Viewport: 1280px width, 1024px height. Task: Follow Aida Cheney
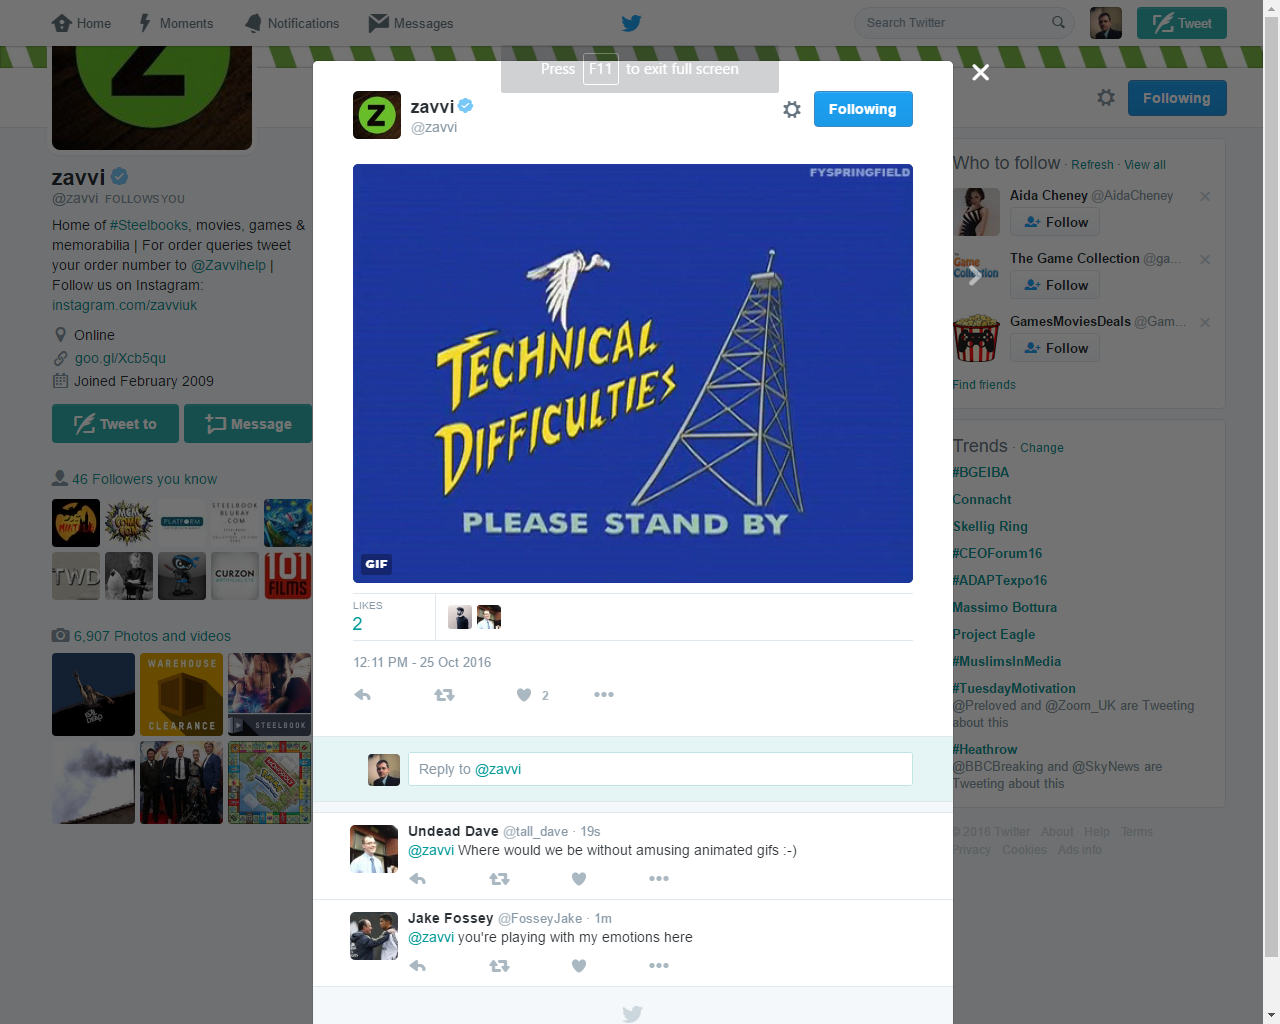1055,222
